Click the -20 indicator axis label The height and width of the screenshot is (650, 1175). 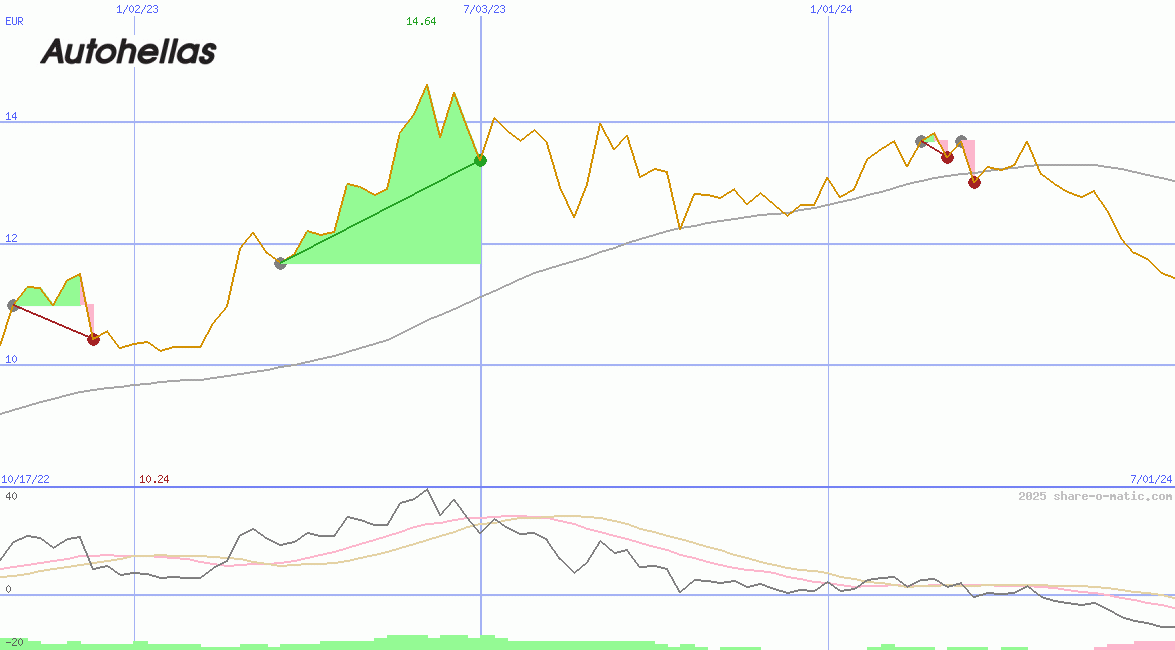coord(14,641)
